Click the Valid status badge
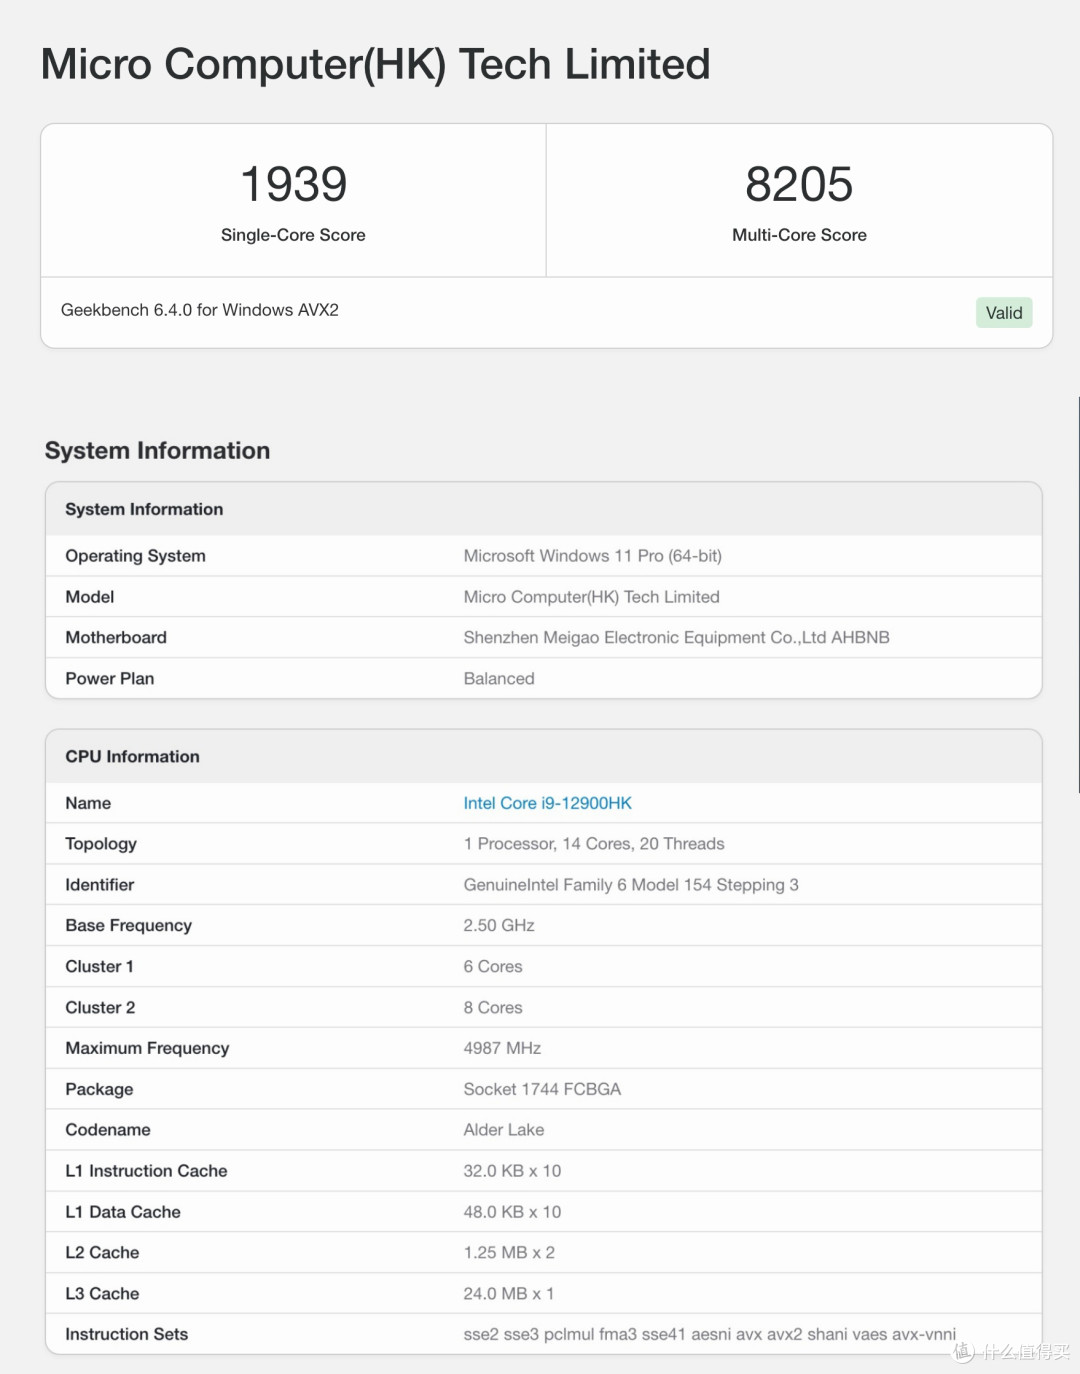The height and width of the screenshot is (1374, 1080). click(x=1004, y=313)
